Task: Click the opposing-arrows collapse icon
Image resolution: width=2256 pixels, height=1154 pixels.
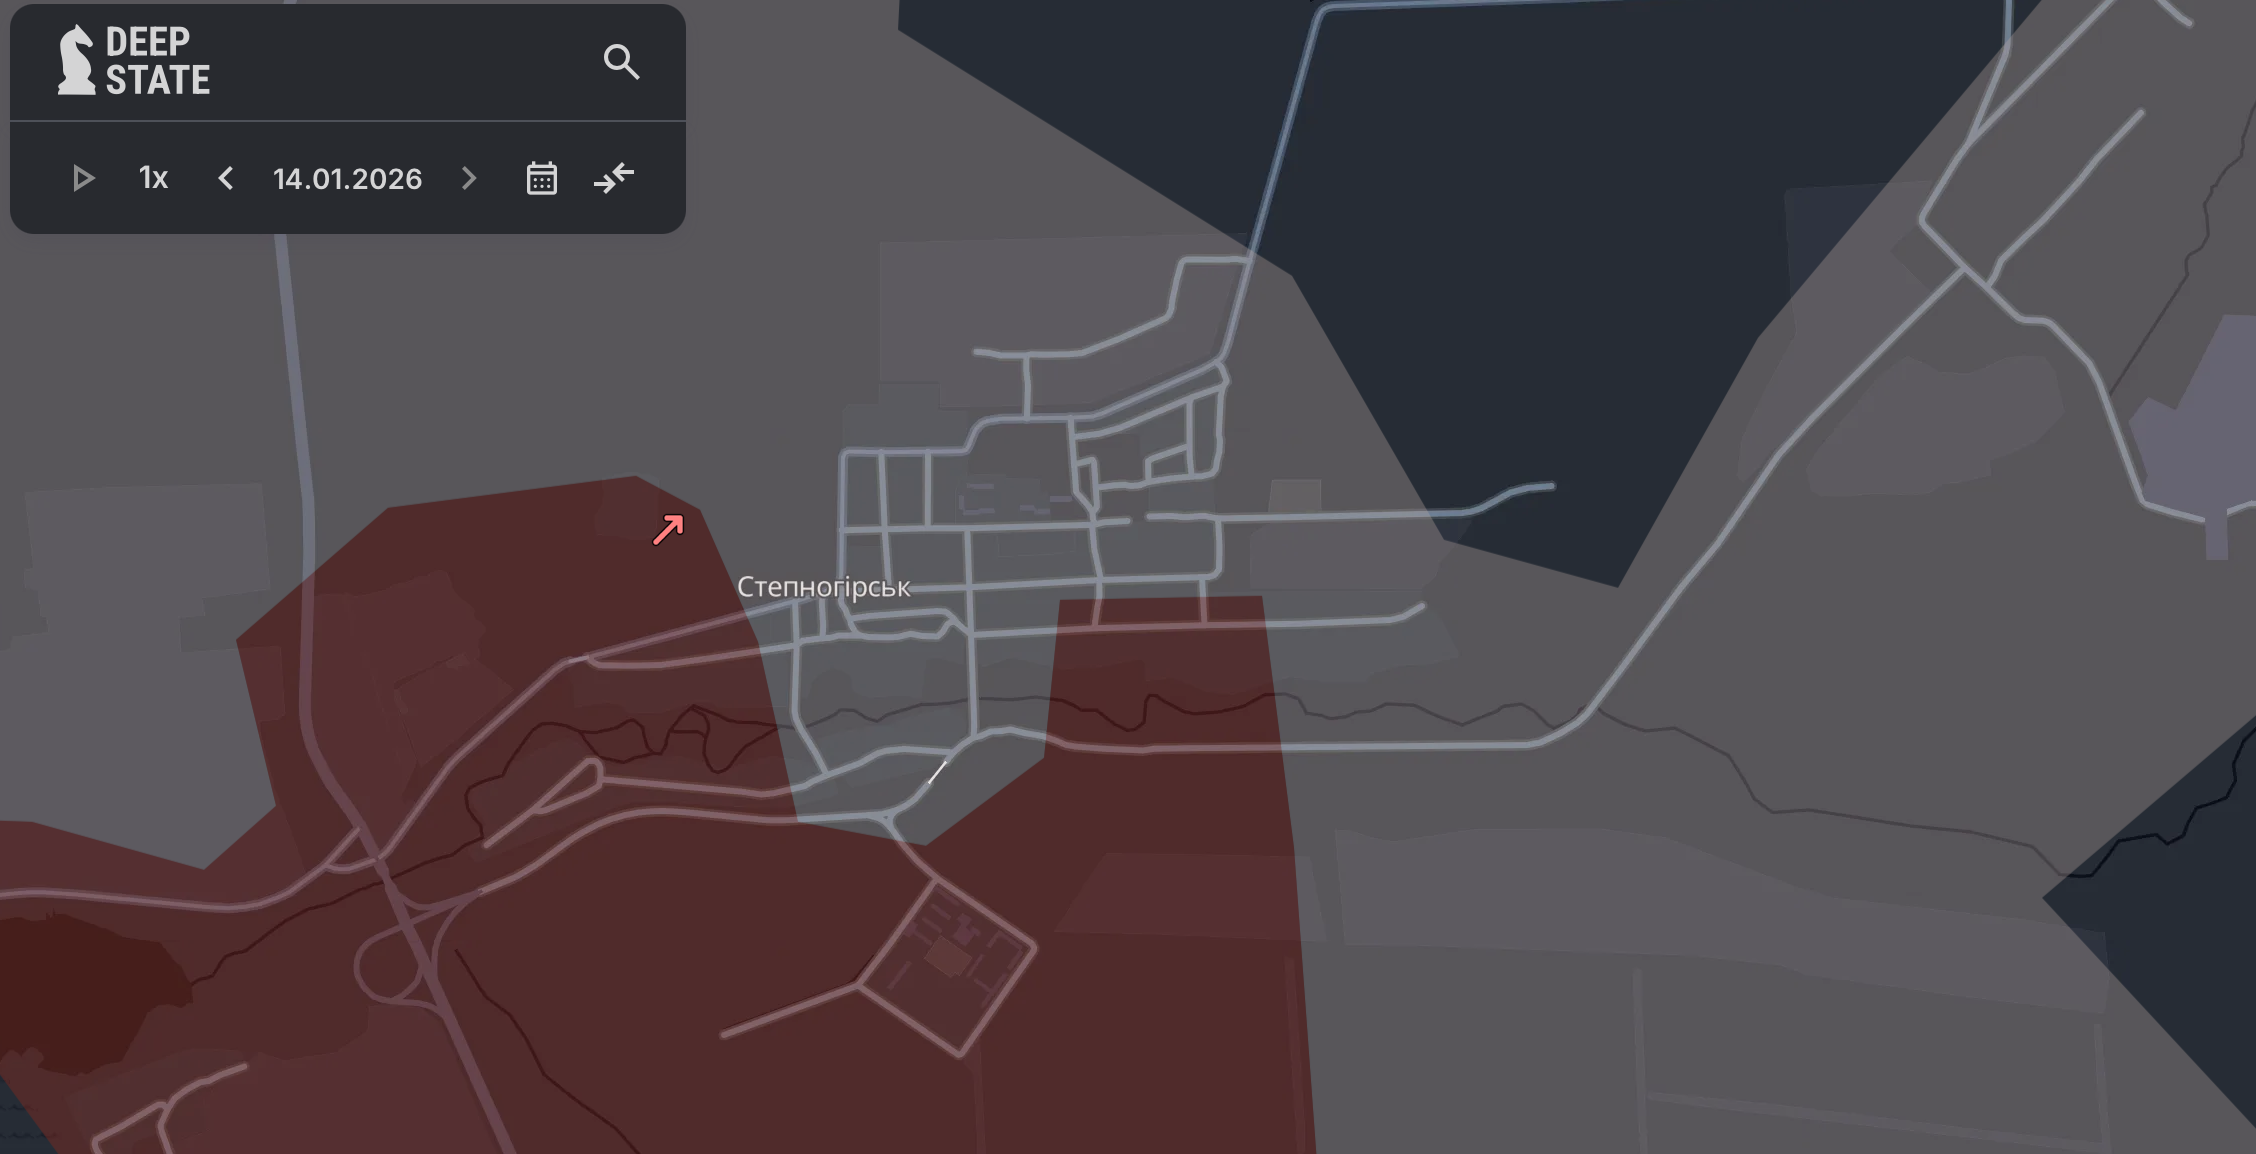Action: click(x=614, y=179)
